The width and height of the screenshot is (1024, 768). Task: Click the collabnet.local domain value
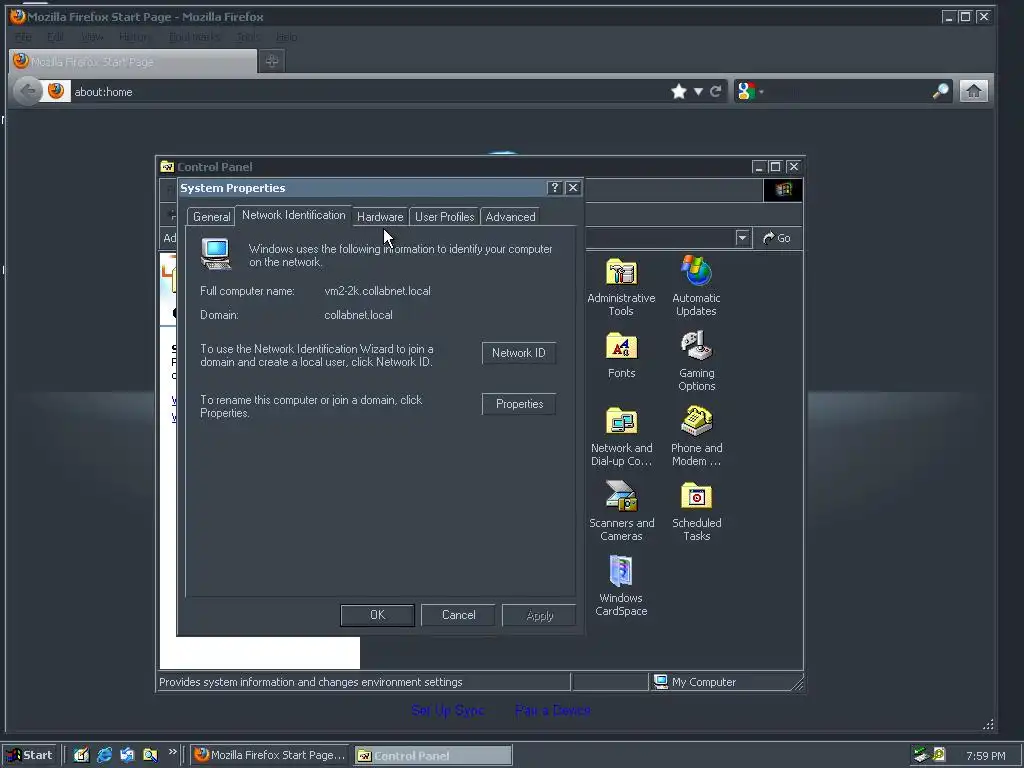[359, 315]
